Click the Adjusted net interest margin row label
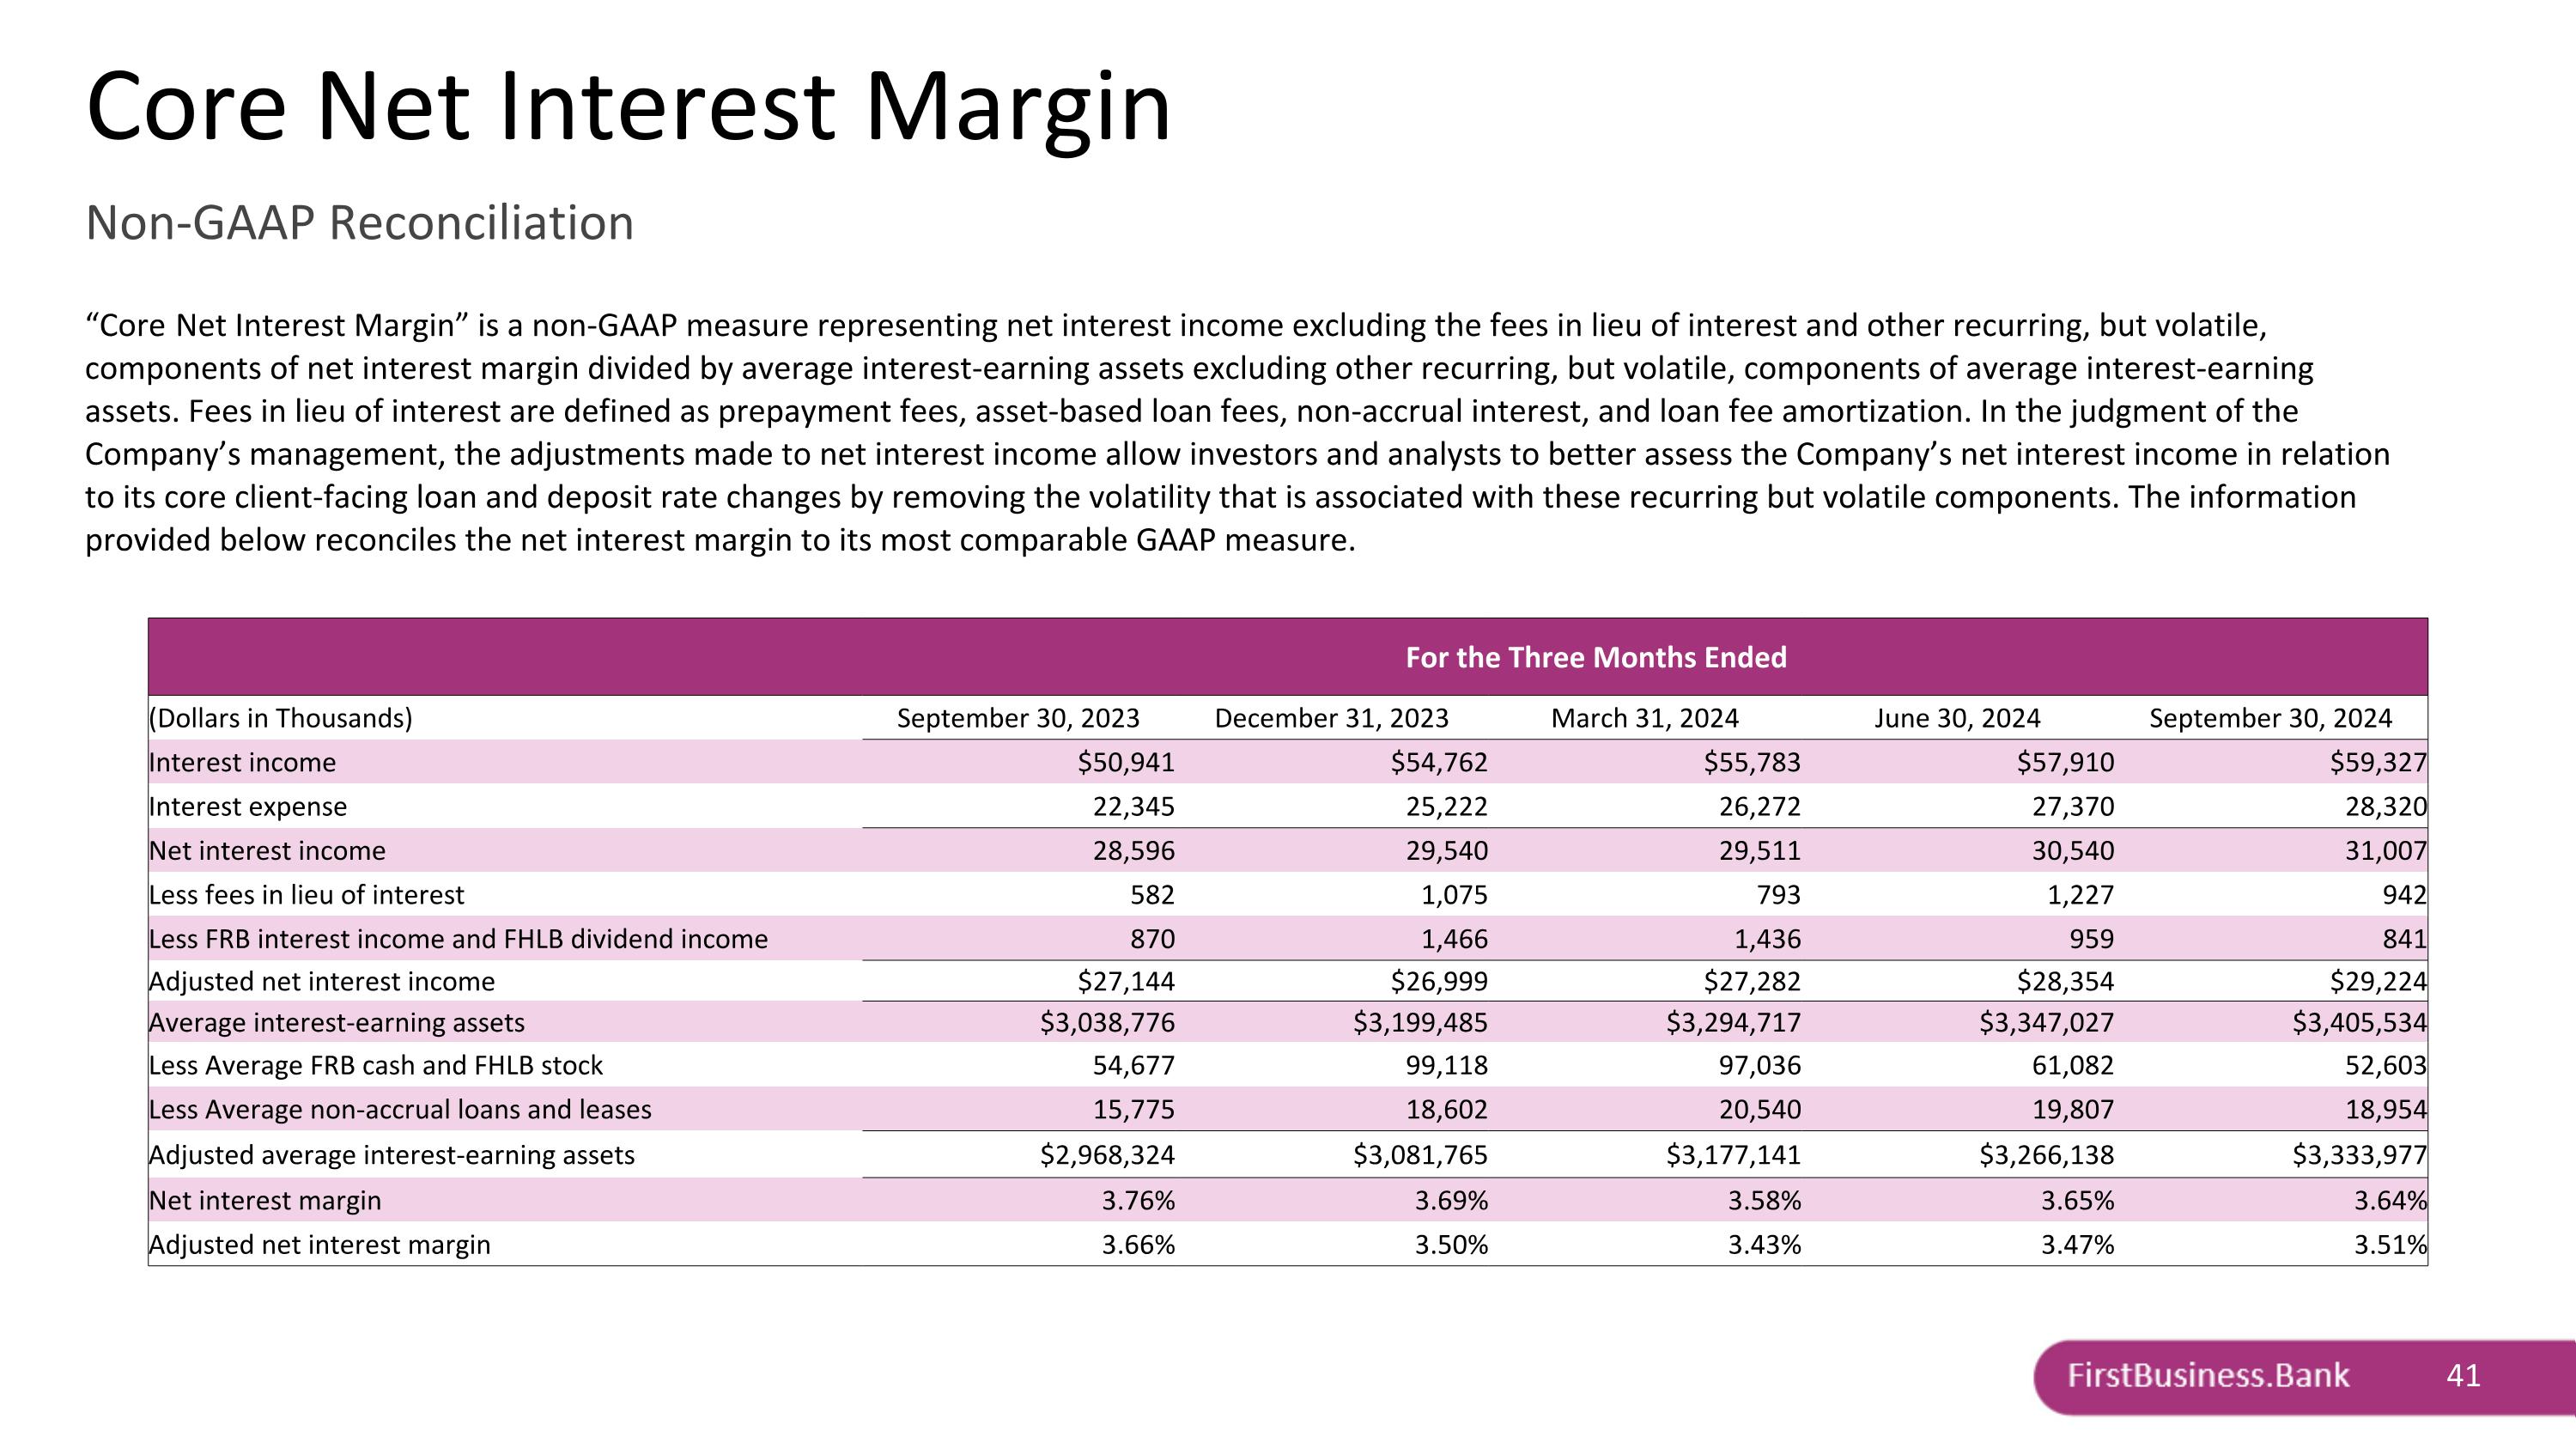Viewport: 2576px width, 1449px height. (x=319, y=1245)
